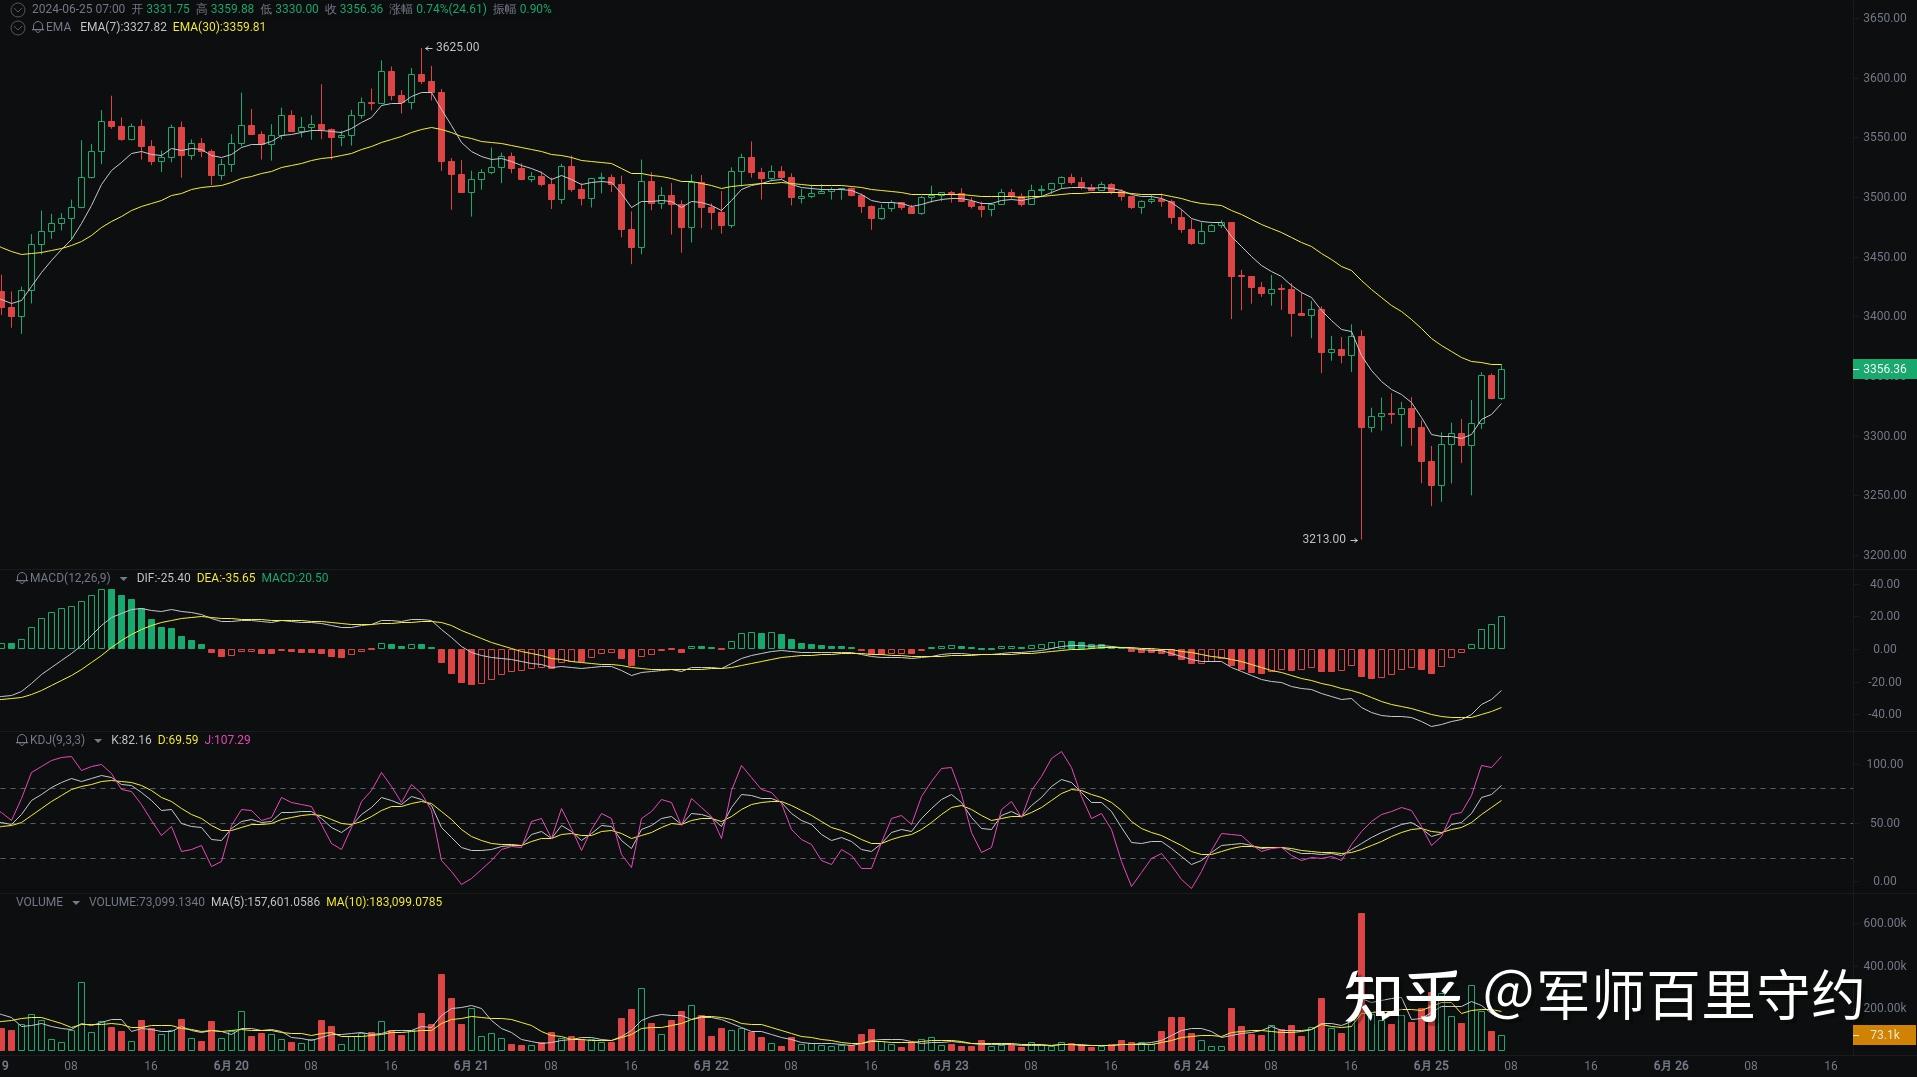The width and height of the screenshot is (1917, 1077).
Task: Collapse the EMA indicator row chevron circle
Action: click(x=17, y=27)
